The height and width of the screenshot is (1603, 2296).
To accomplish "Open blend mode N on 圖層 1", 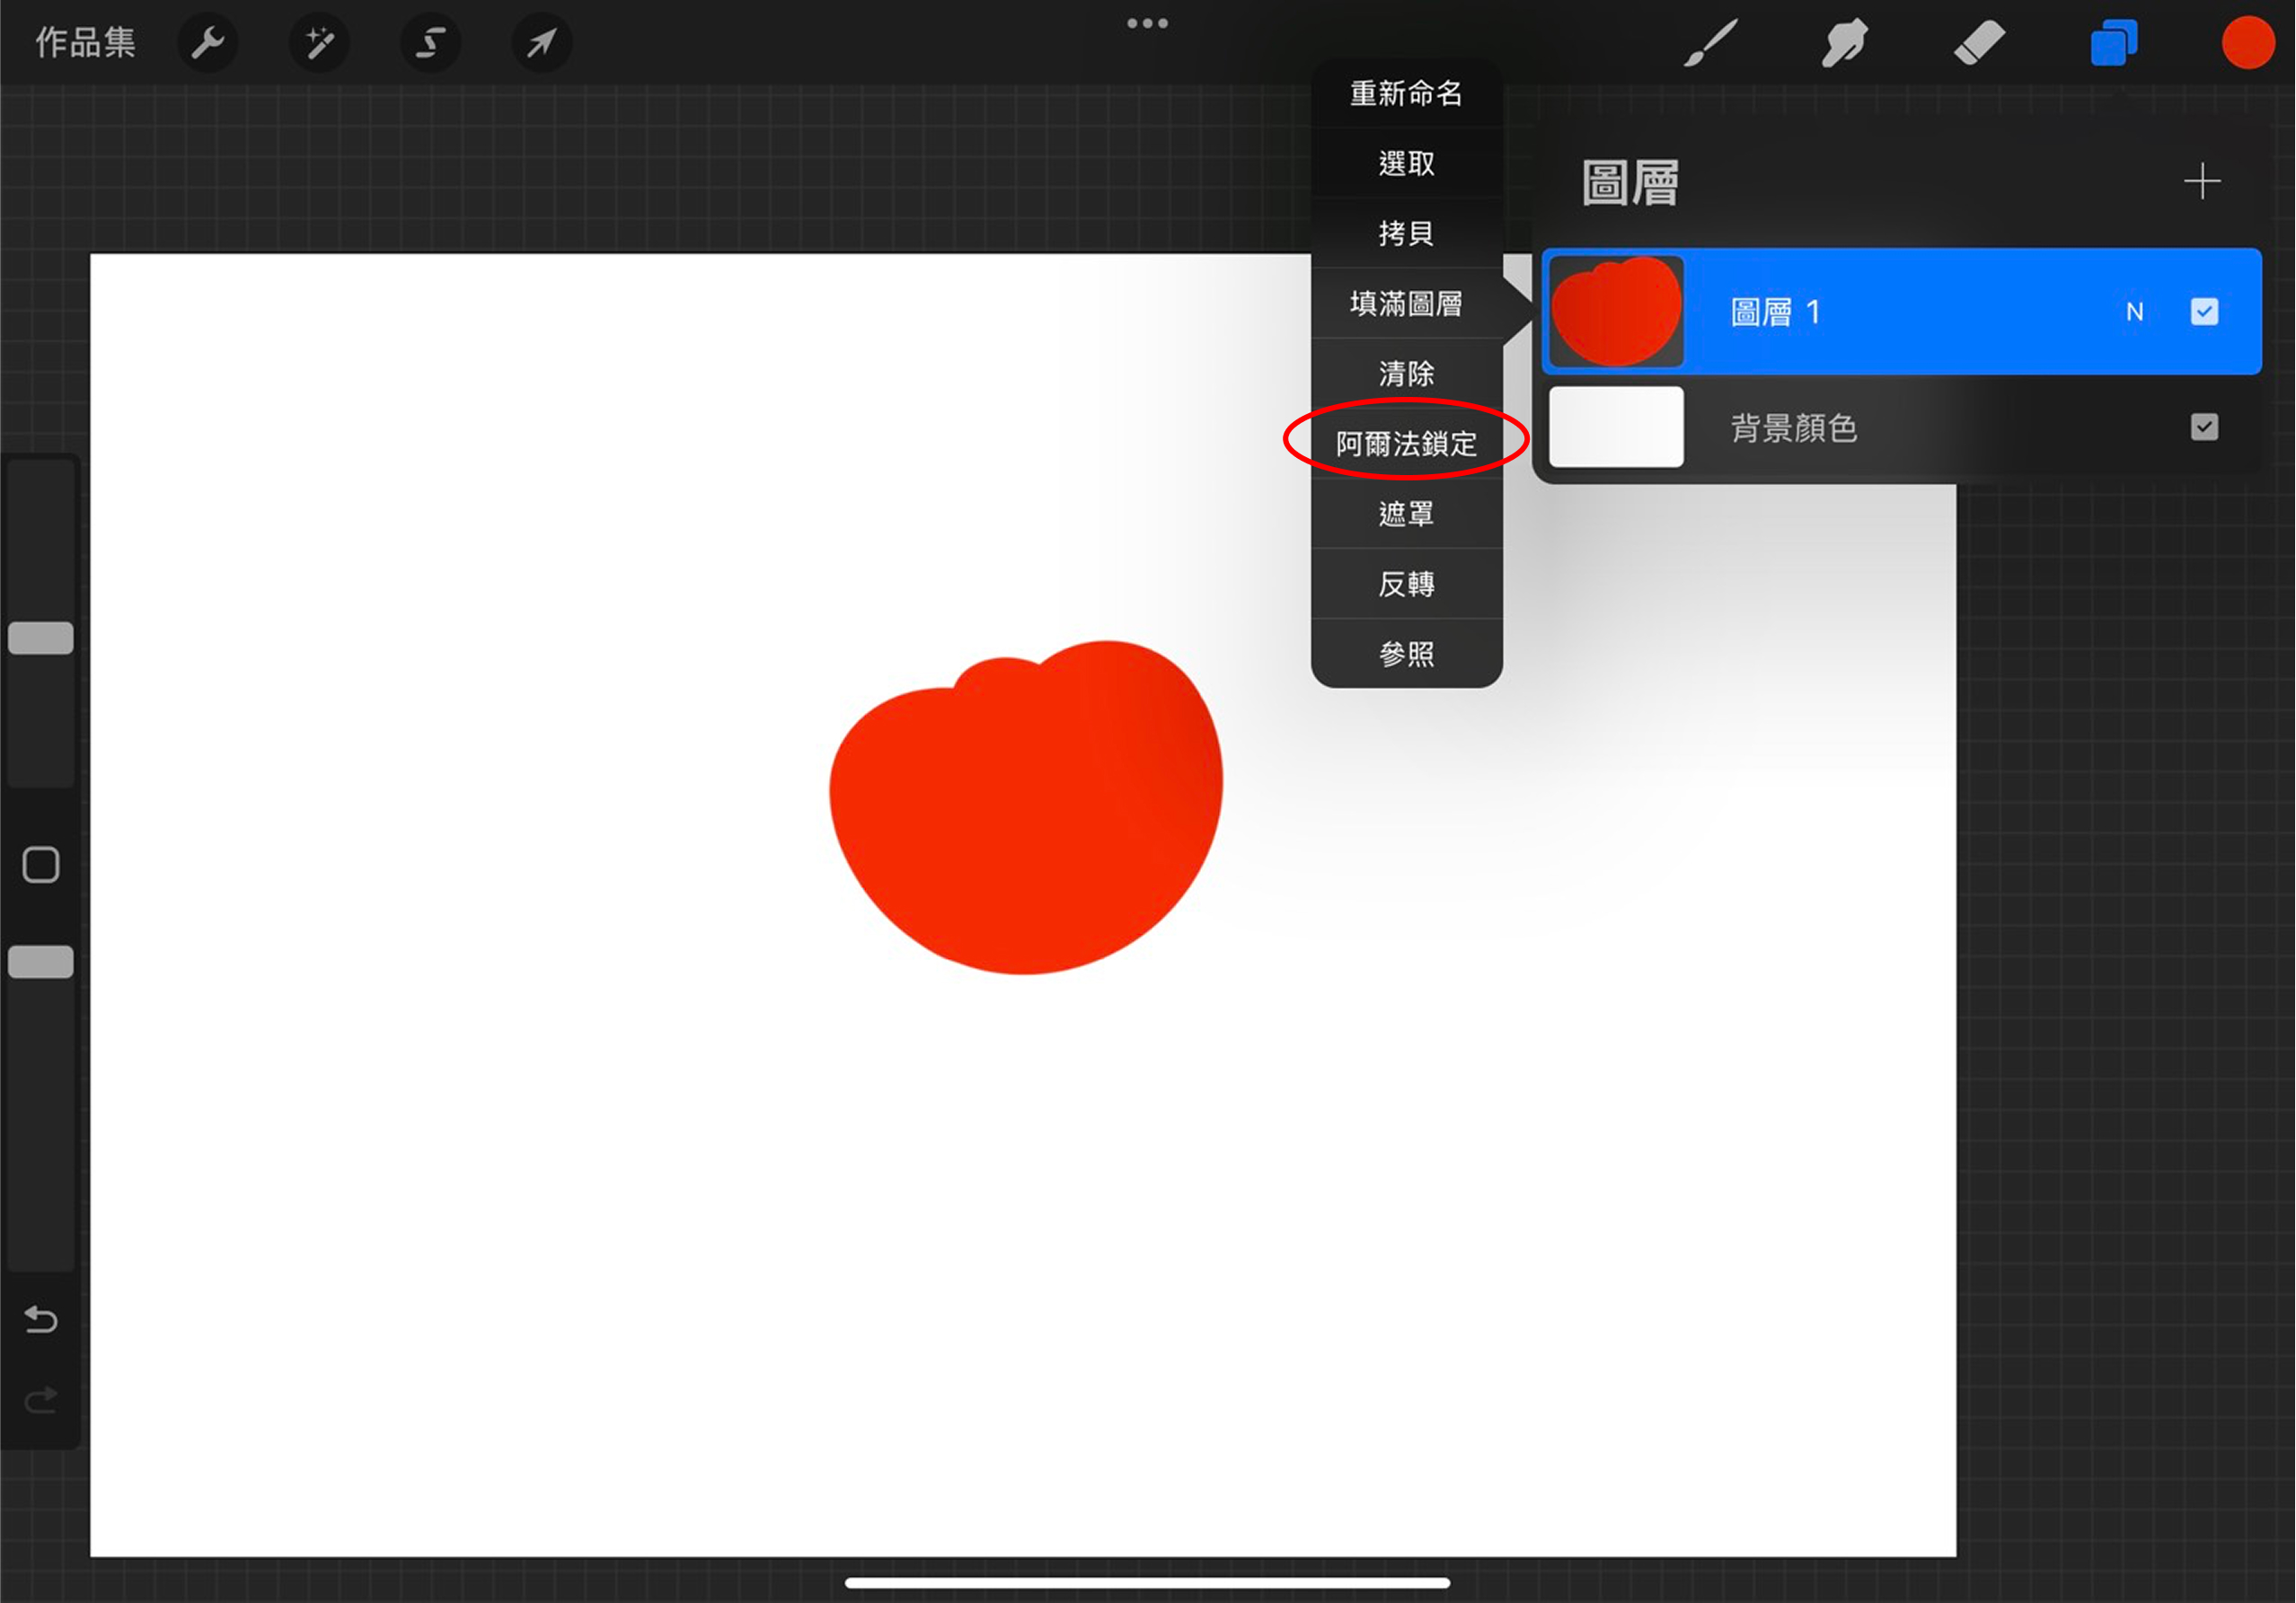I will point(2134,312).
